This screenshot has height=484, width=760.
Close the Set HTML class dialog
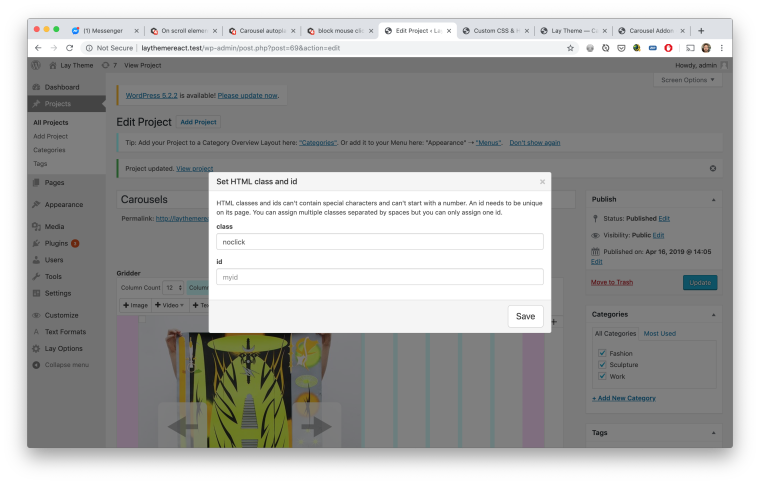(542, 182)
